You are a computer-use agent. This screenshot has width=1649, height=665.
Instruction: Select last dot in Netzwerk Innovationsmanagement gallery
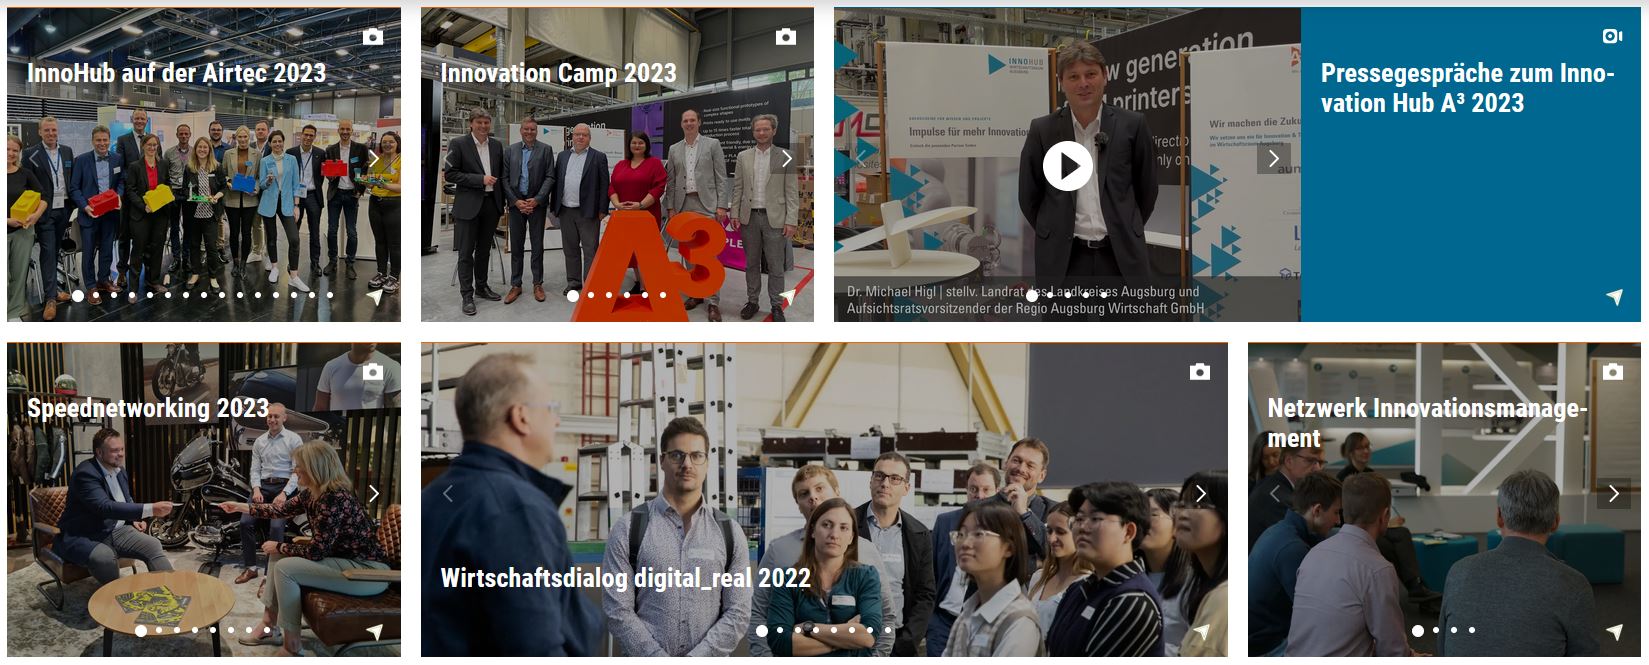click(1472, 630)
